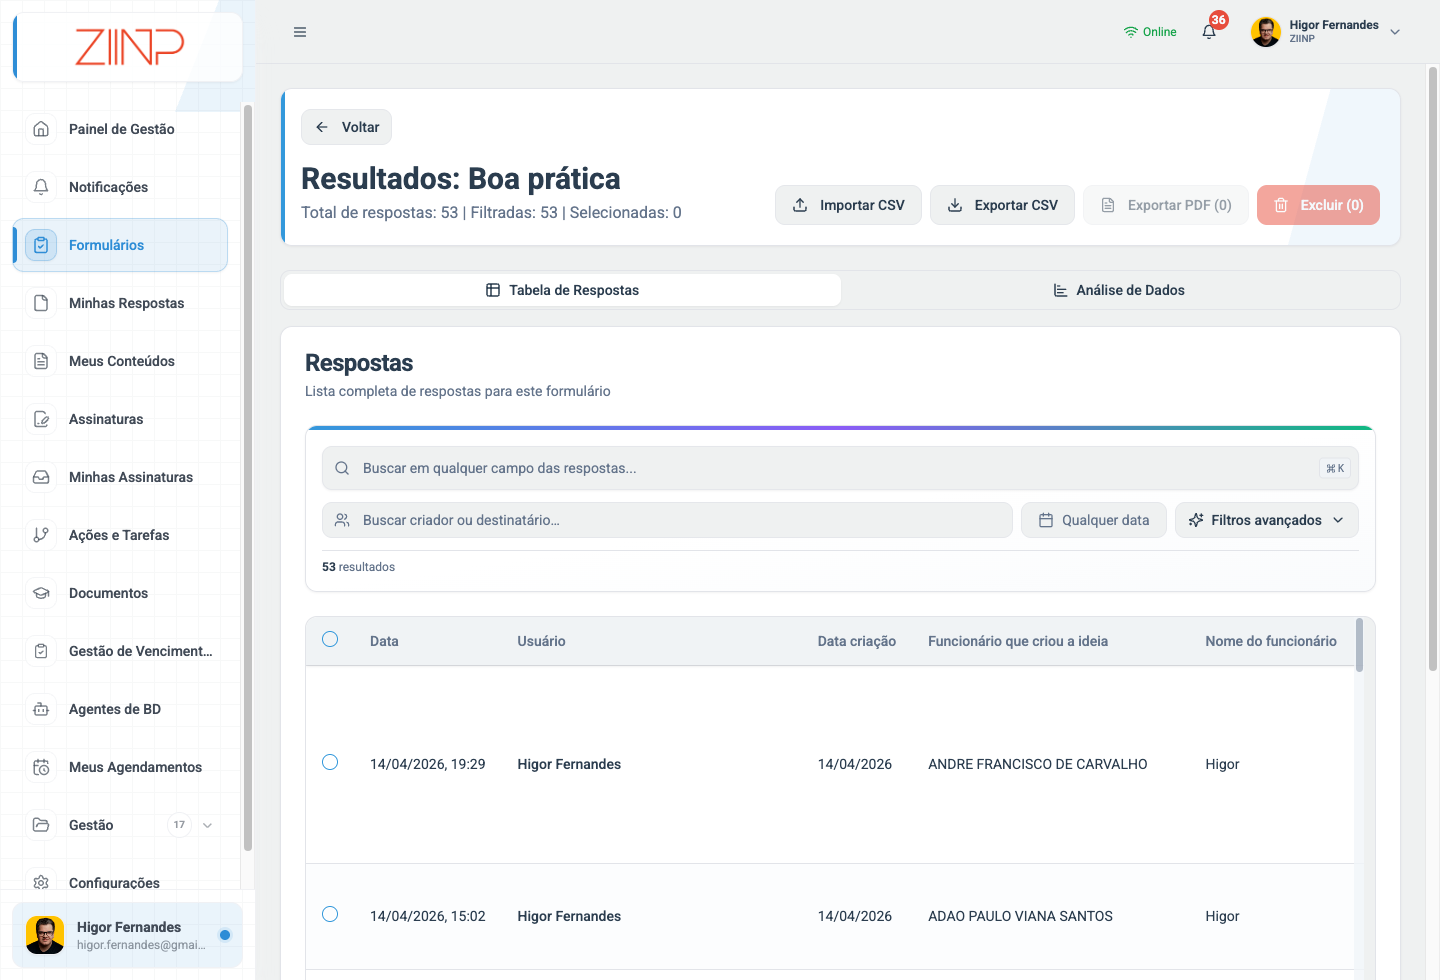This screenshot has width=1440, height=980.
Task: Focus the 'Buscar em qualquer campo' search field
Action: (840, 468)
